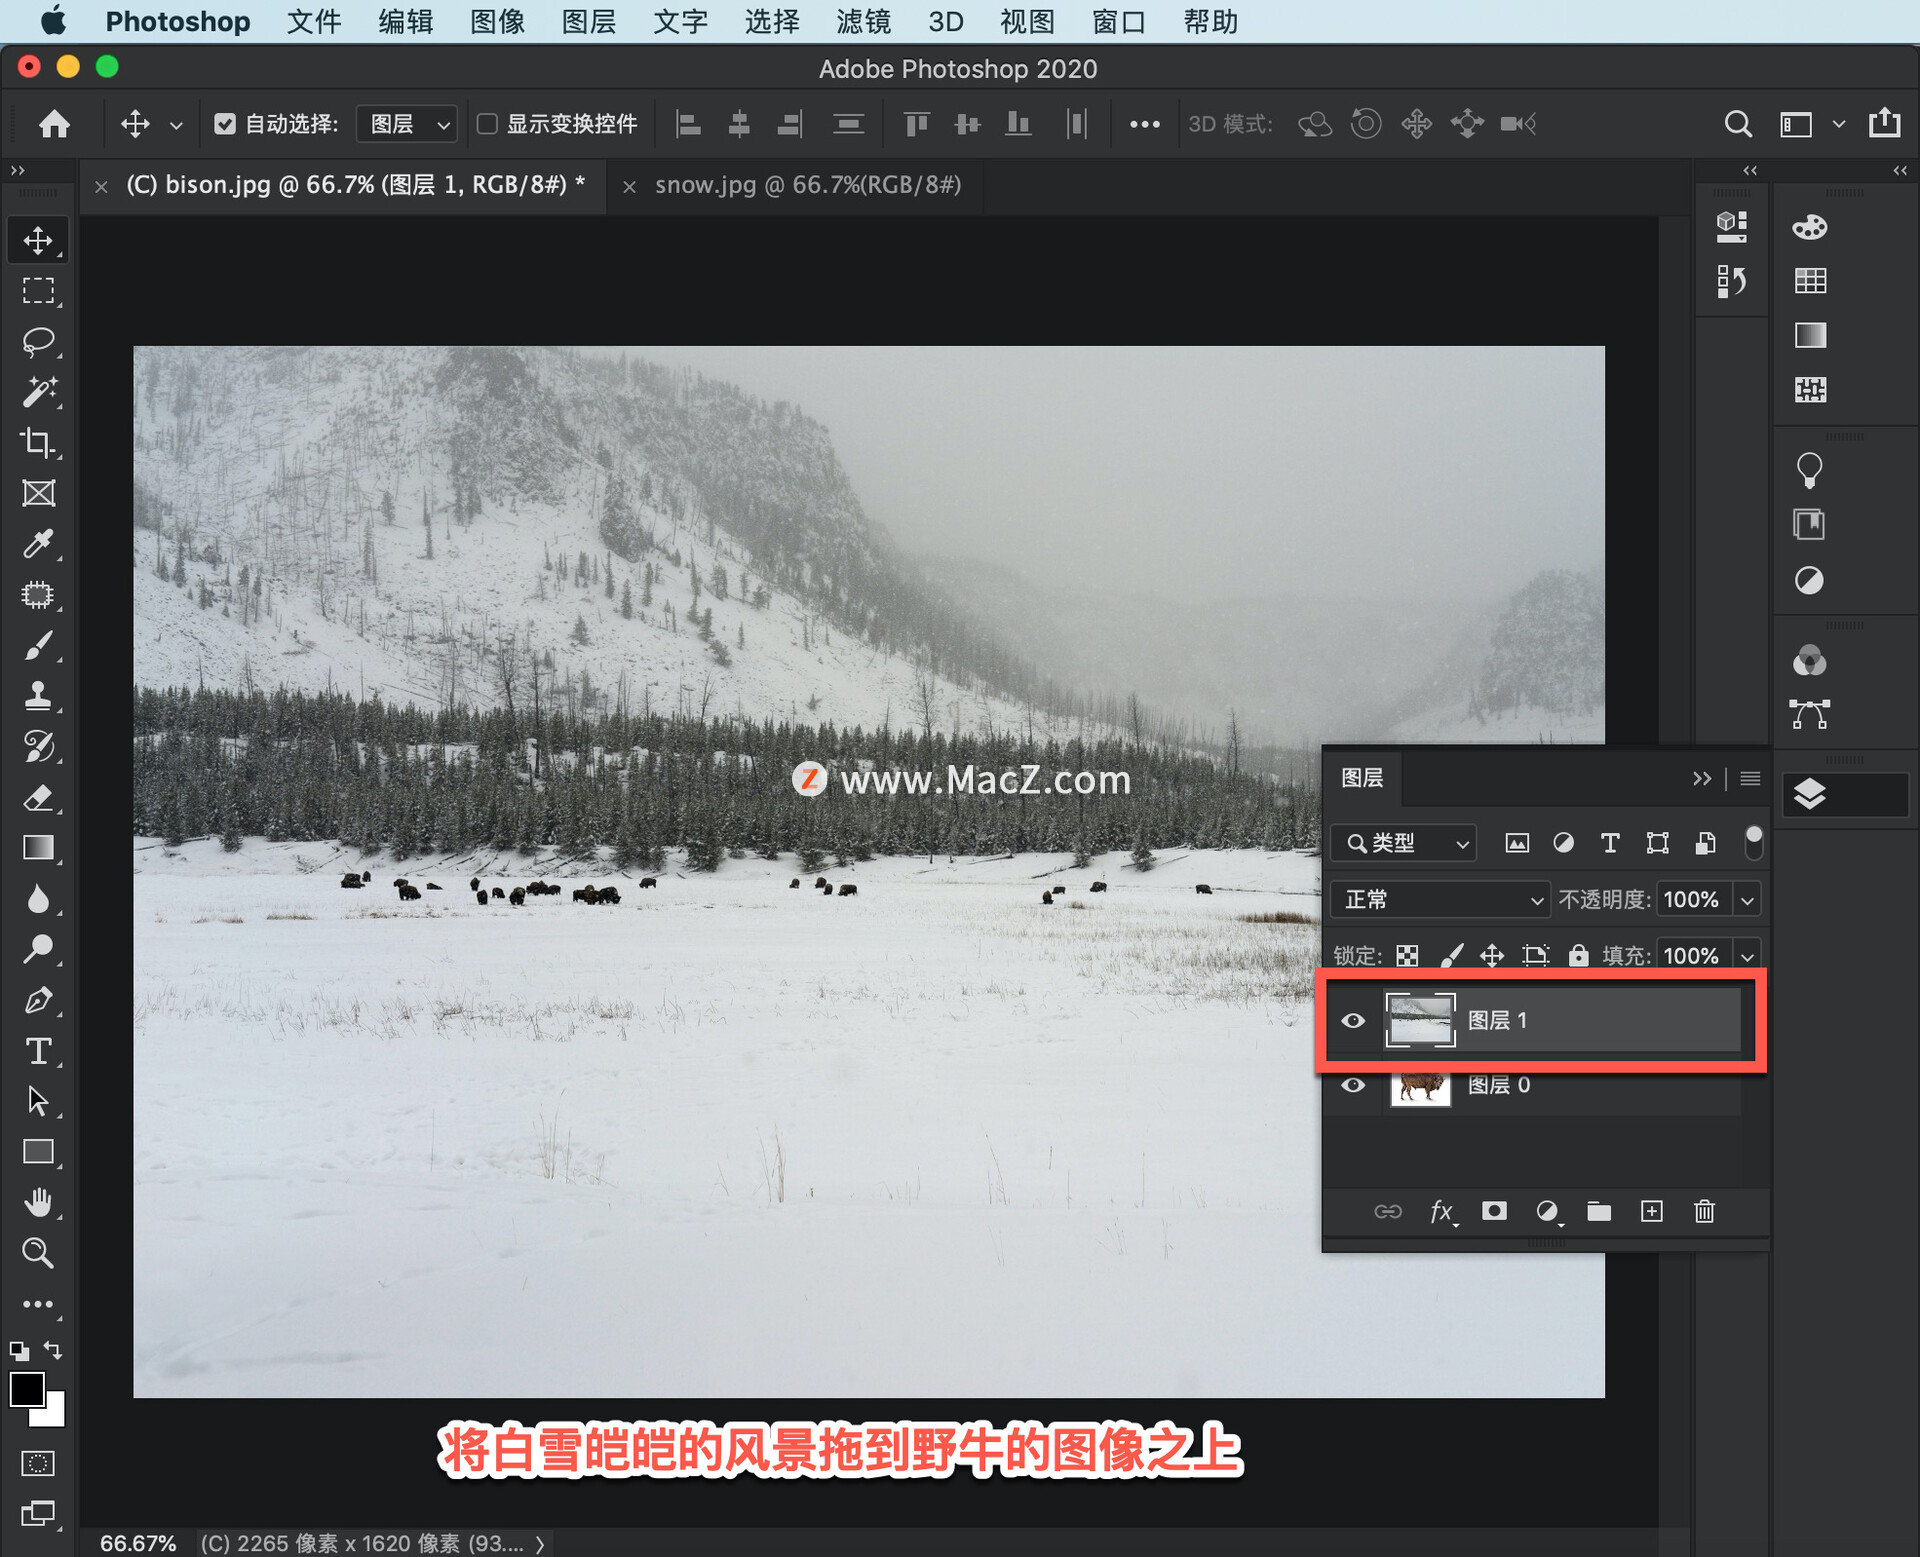
Task: Select the Eyedropper tool
Action: [x=38, y=544]
